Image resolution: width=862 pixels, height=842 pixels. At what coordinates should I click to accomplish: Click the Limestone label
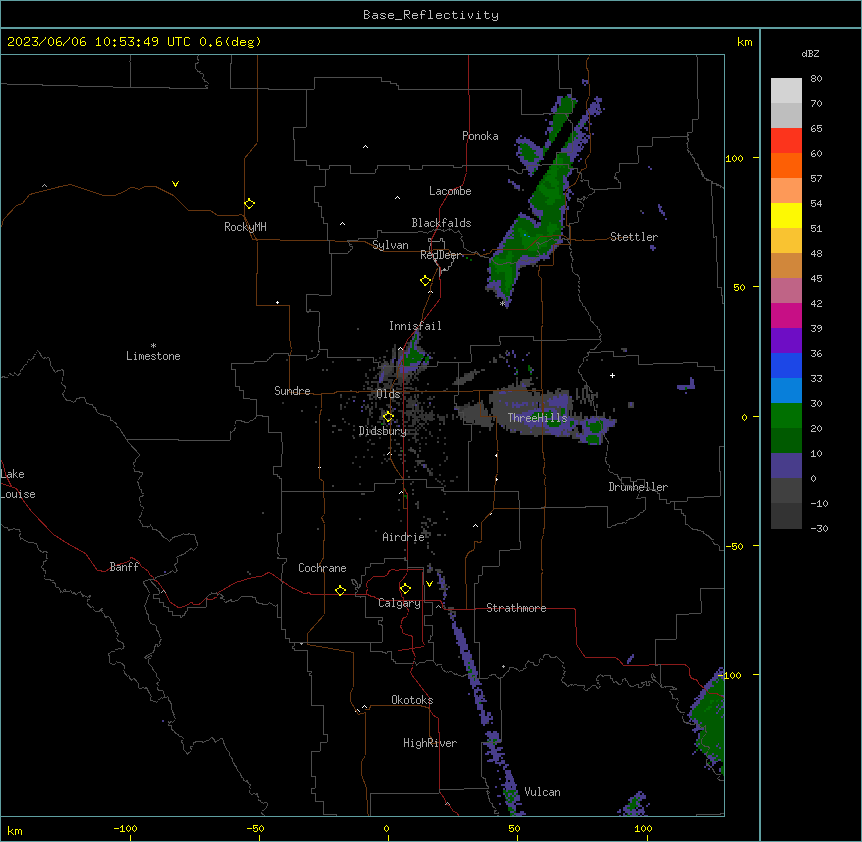(153, 356)
